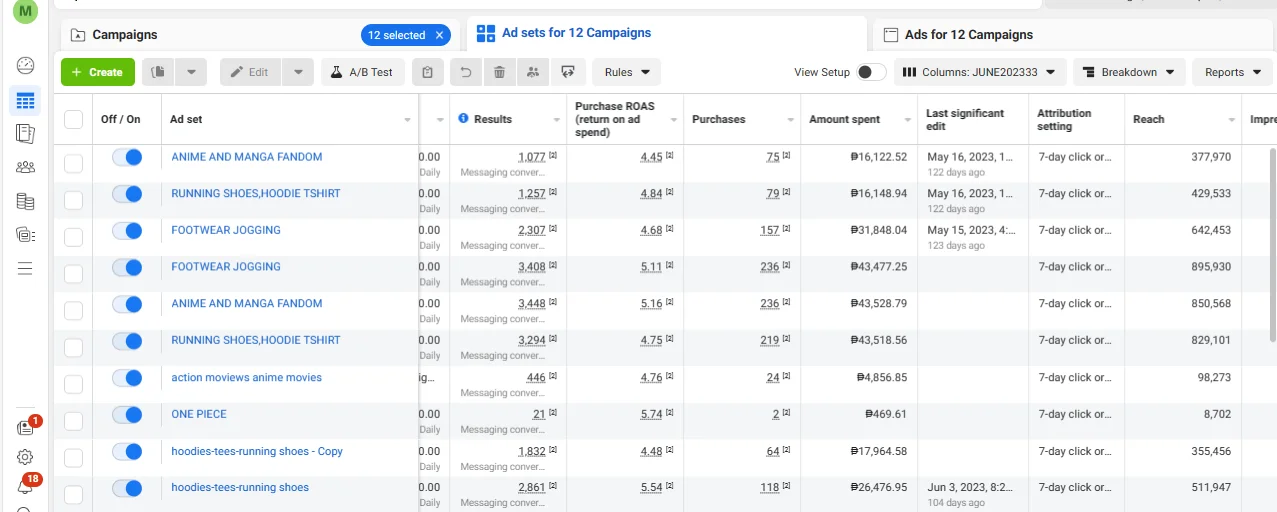The height and width of the screenshot is (512, 1277).
Task: Open the Ad set column sort arrow
Action: pyautogui.click(x=408, y=120)
